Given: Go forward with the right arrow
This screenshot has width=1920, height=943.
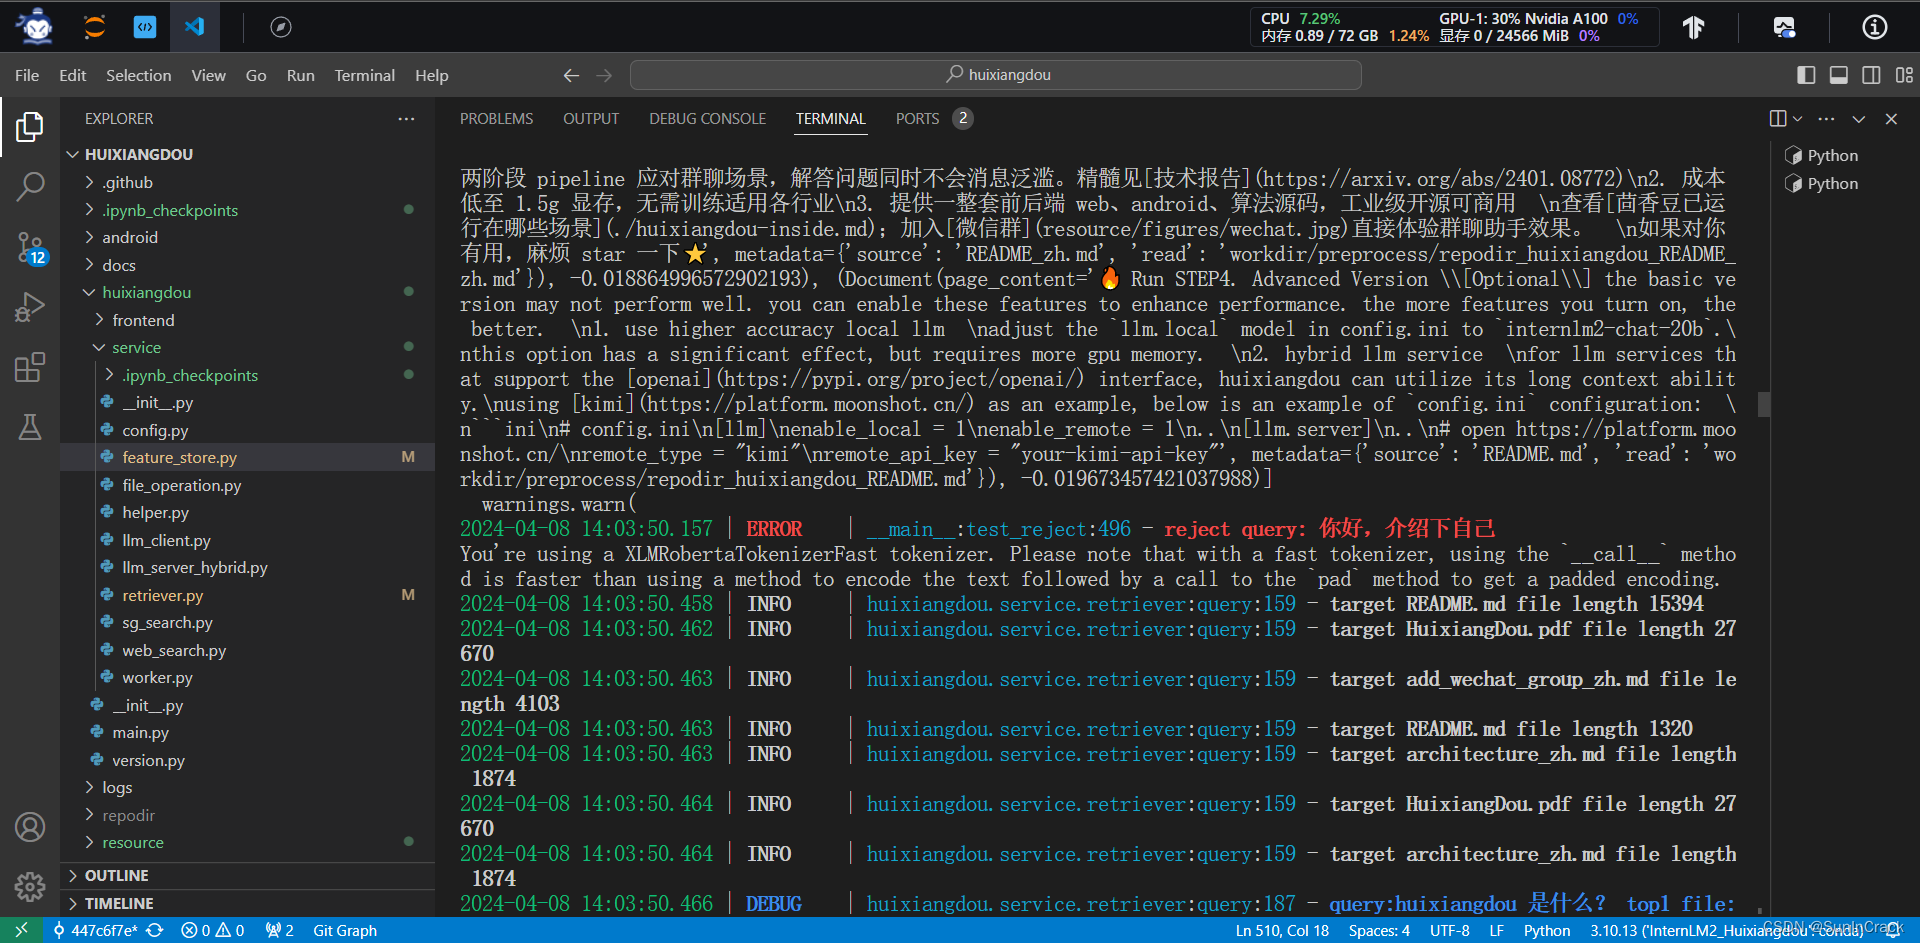Looking at the screenshot, I should pyautogui.click(x=604, y=75).
